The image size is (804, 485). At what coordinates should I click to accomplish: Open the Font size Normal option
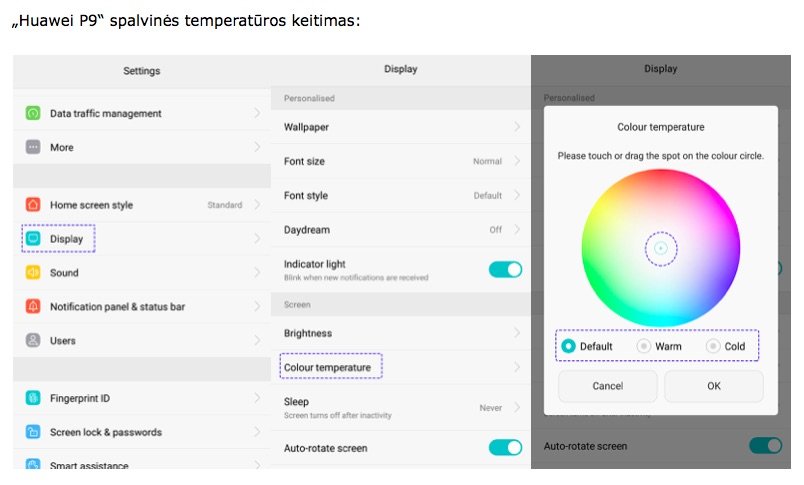488,161
